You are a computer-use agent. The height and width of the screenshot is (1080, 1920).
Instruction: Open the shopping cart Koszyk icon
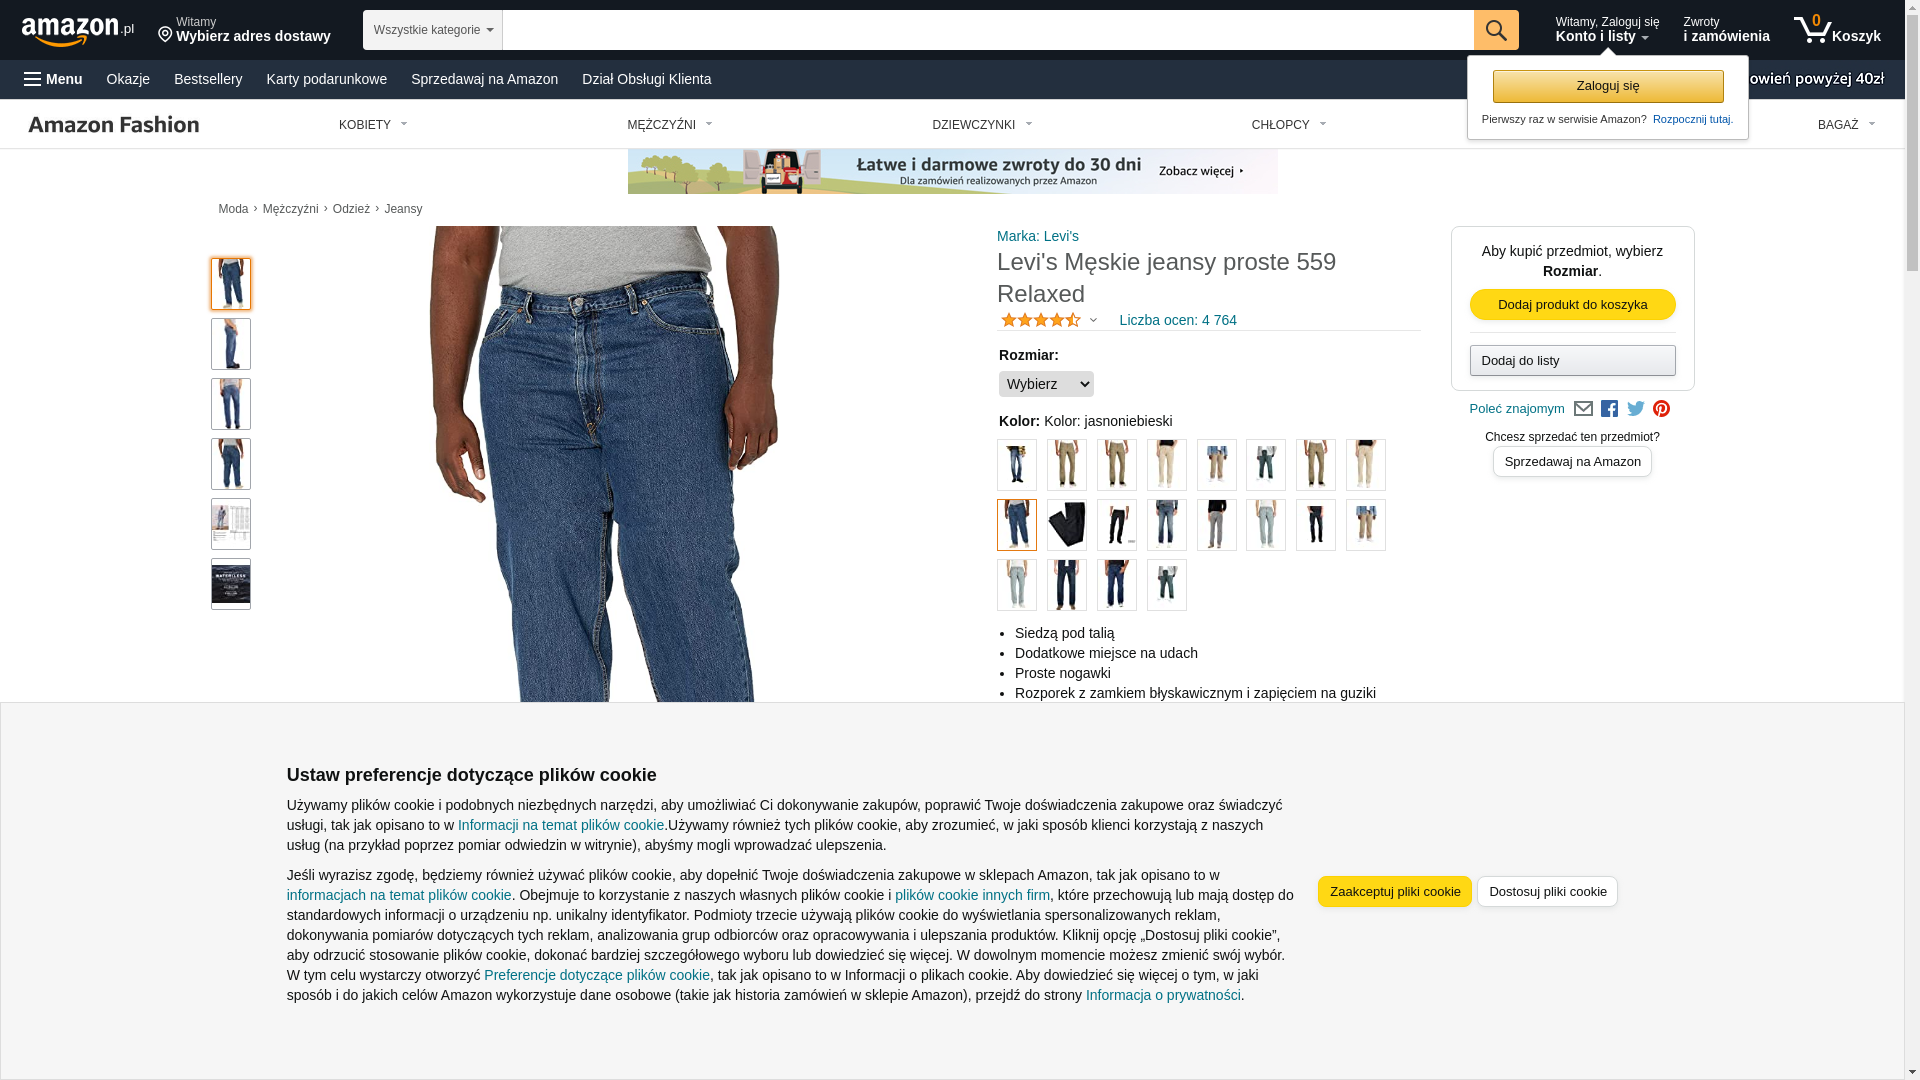(1837, 30)
